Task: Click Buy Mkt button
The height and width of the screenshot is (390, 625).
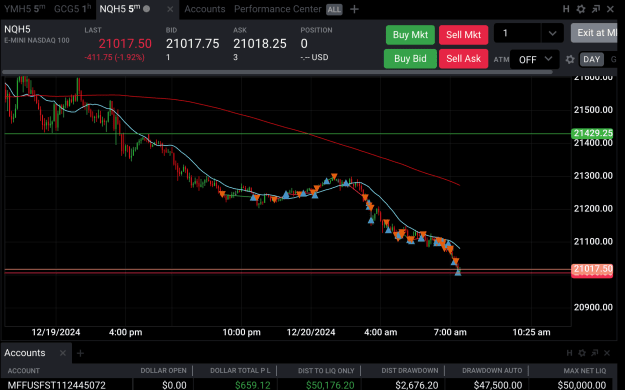Action: [410, 35]
